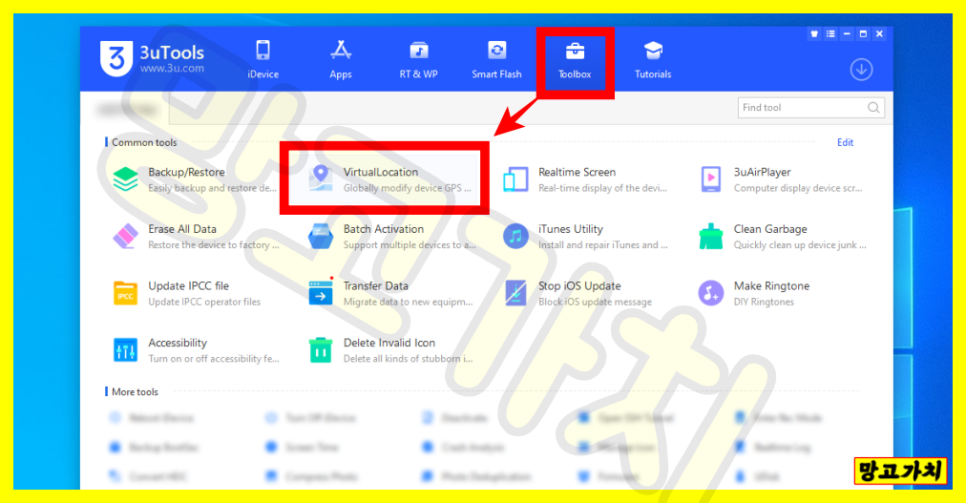The height and width of the screenshot is (503, 966).
Task: Launch the VirtualLocation map pin icon
Action: 320,178
